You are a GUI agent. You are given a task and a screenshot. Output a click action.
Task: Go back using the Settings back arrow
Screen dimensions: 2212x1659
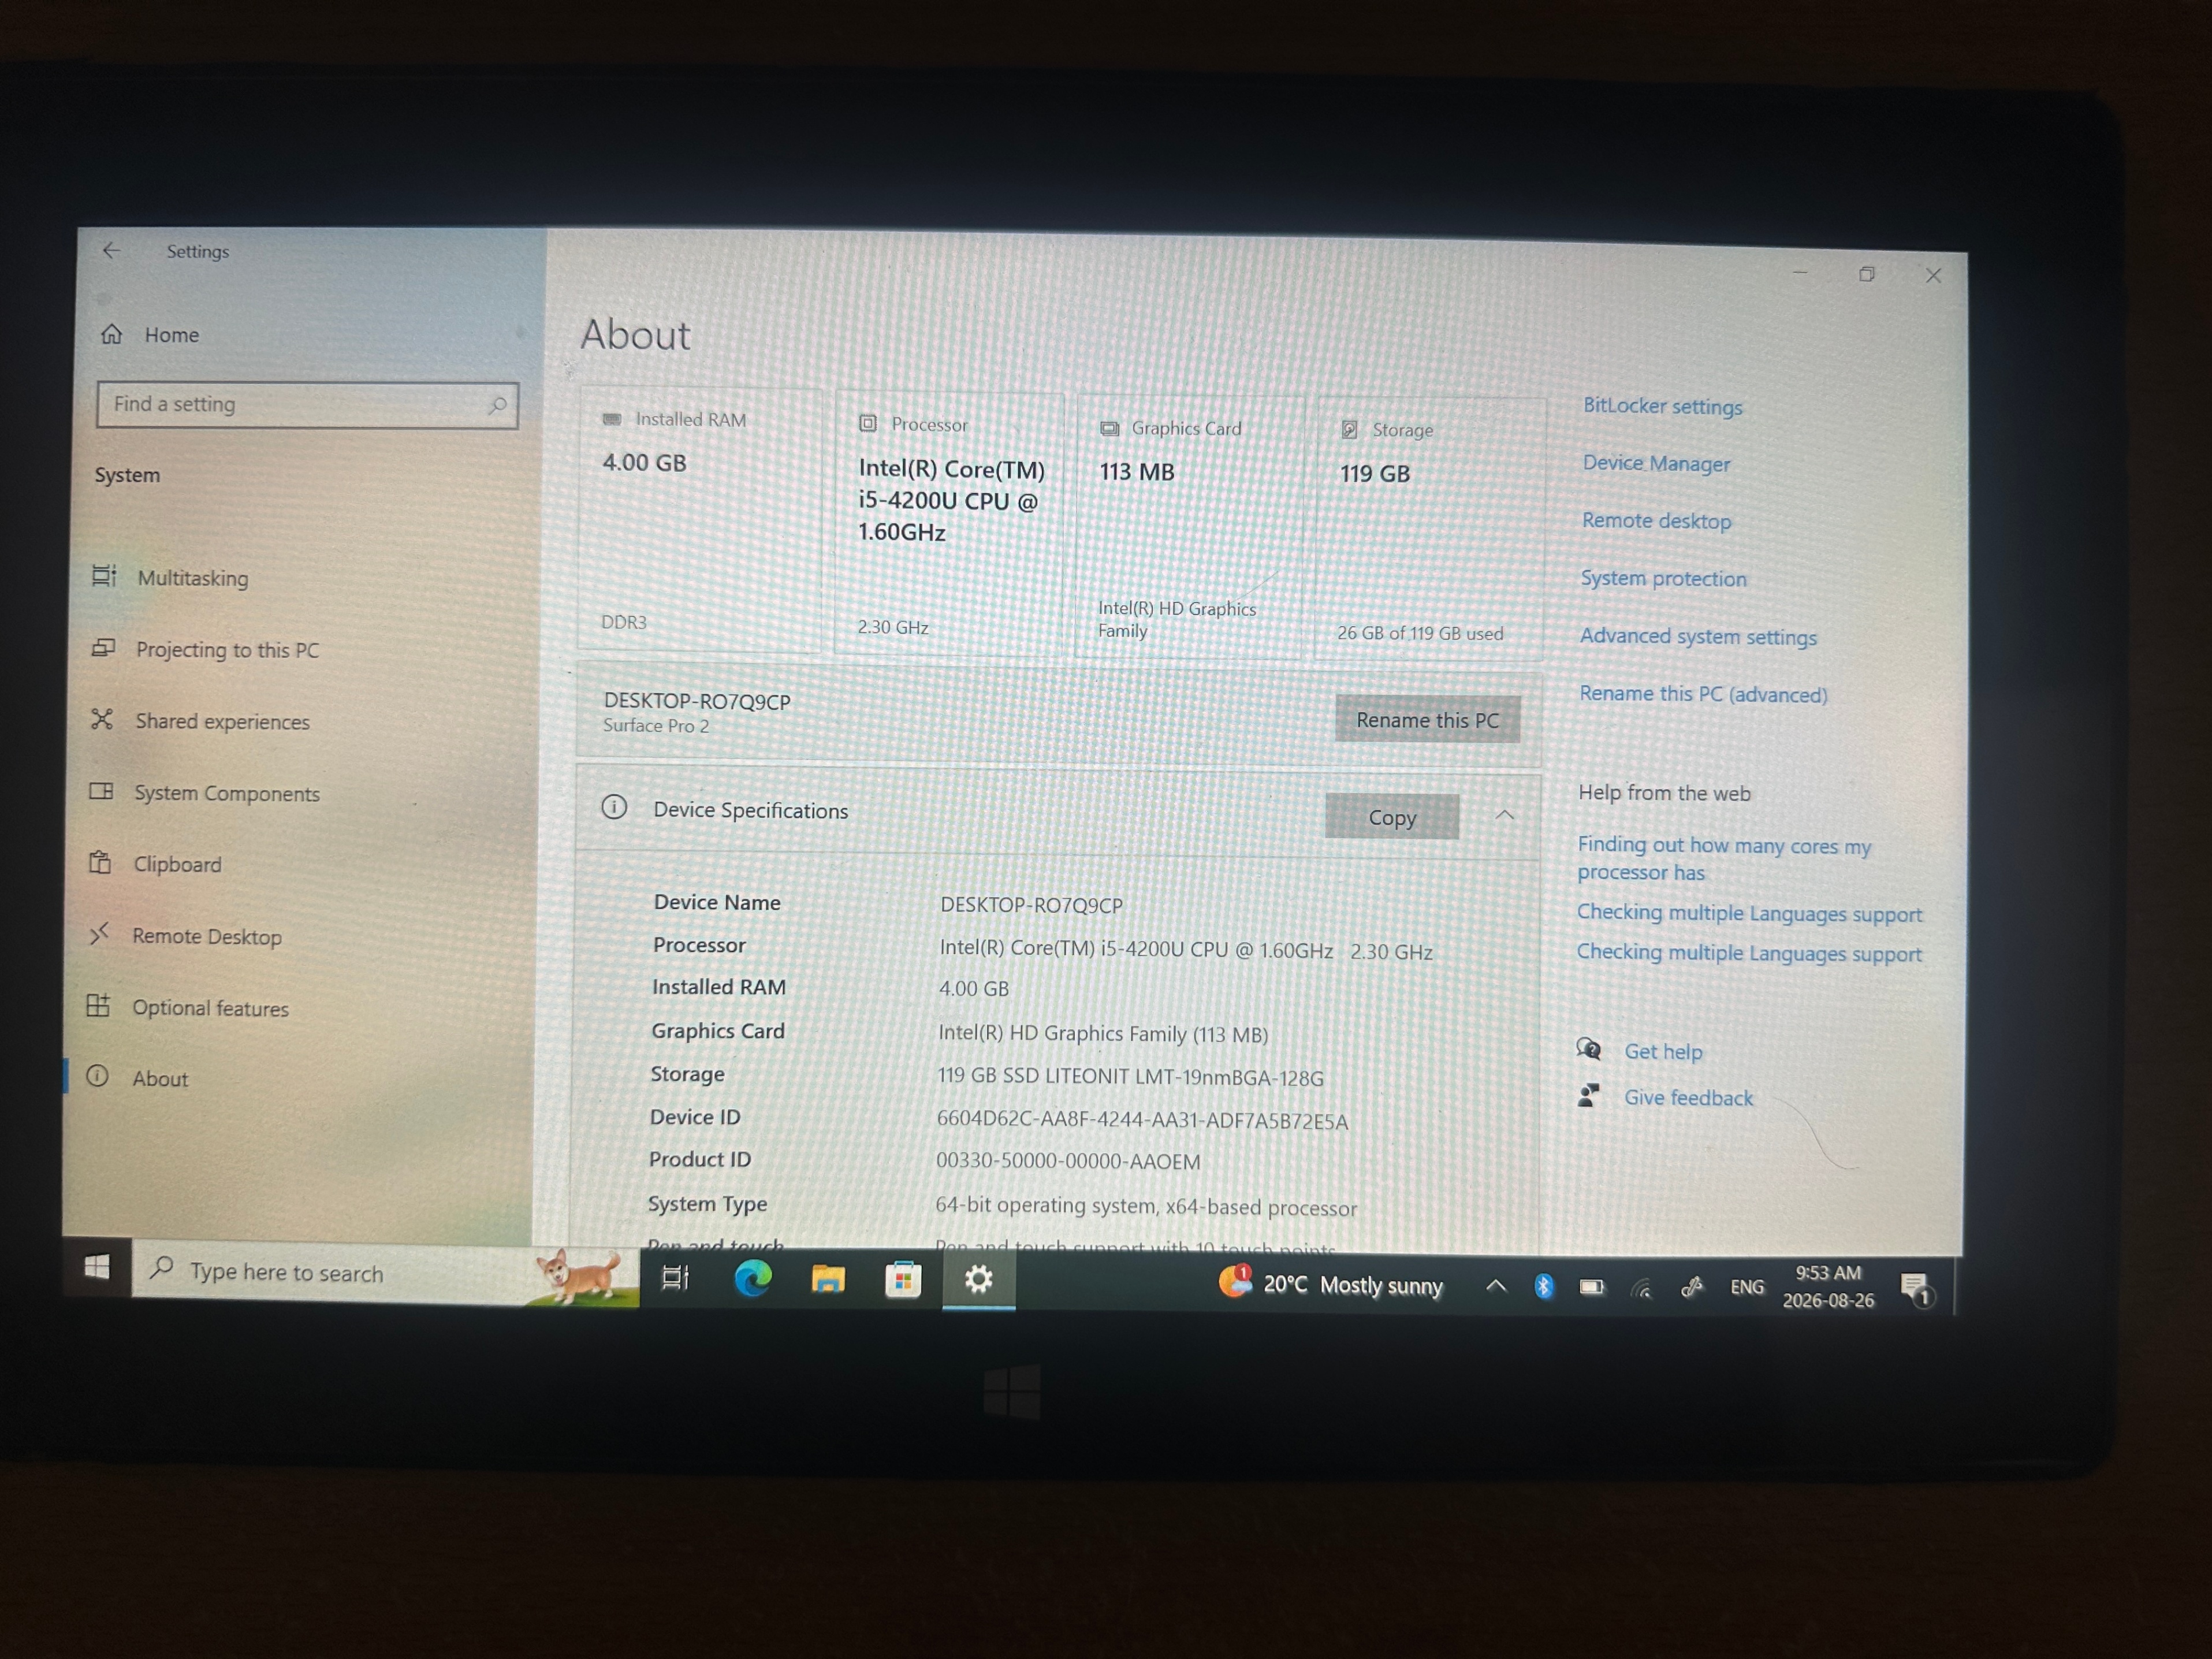pyautogui.click(x=111, y=250)
